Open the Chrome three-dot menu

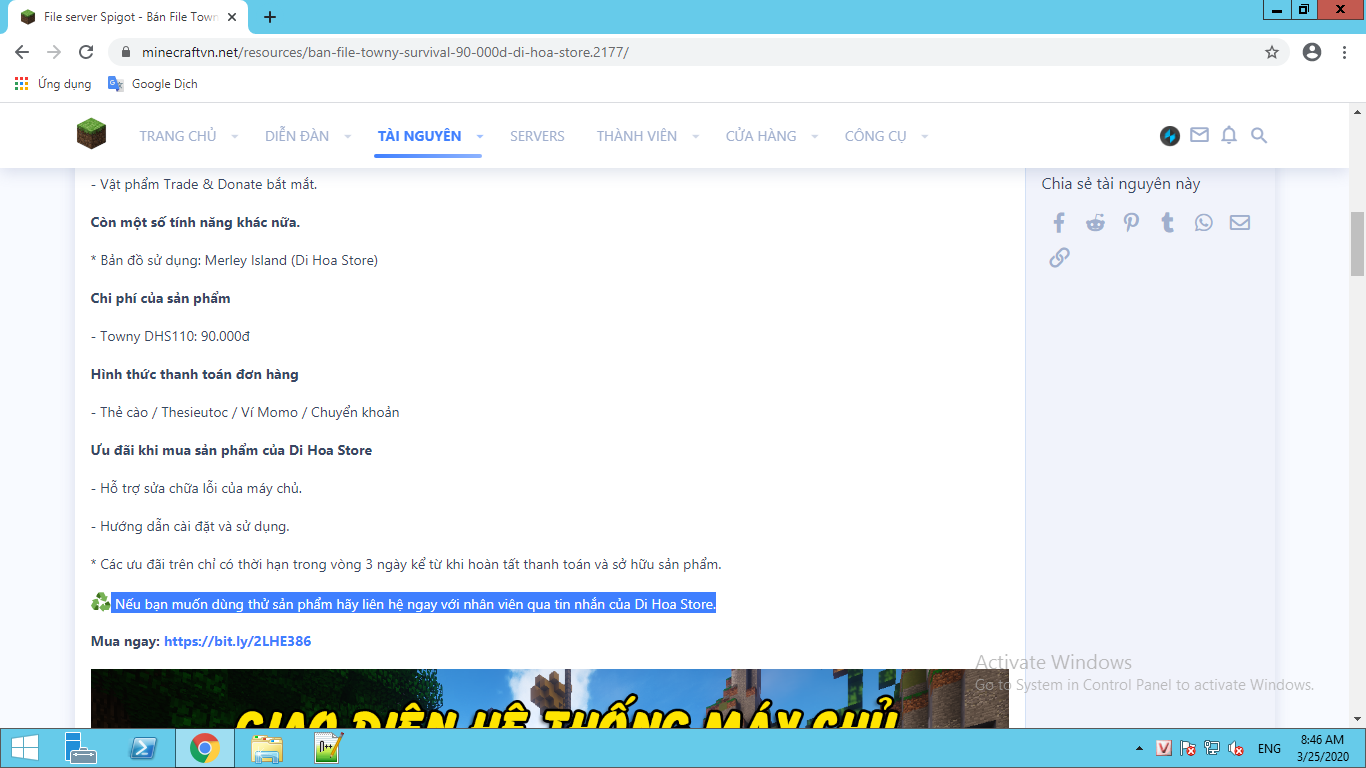[1345, 52]
